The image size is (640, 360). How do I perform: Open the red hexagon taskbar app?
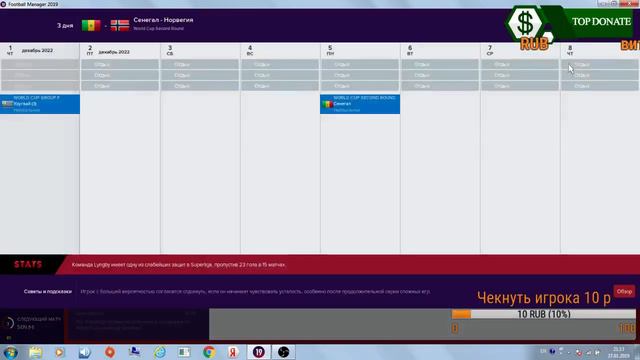(110, 352)
